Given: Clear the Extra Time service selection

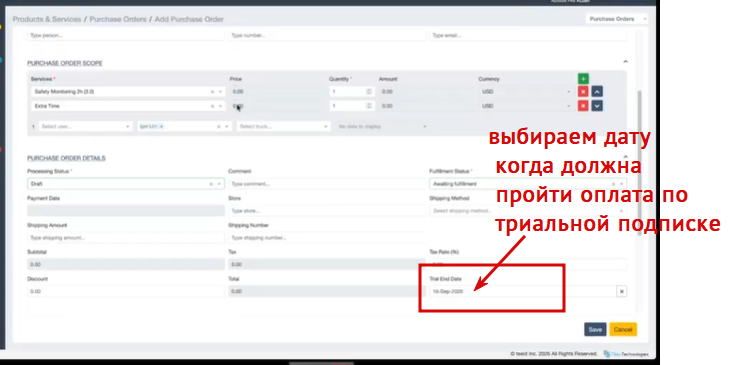Looking at the screenshot, I should [212, 106].
